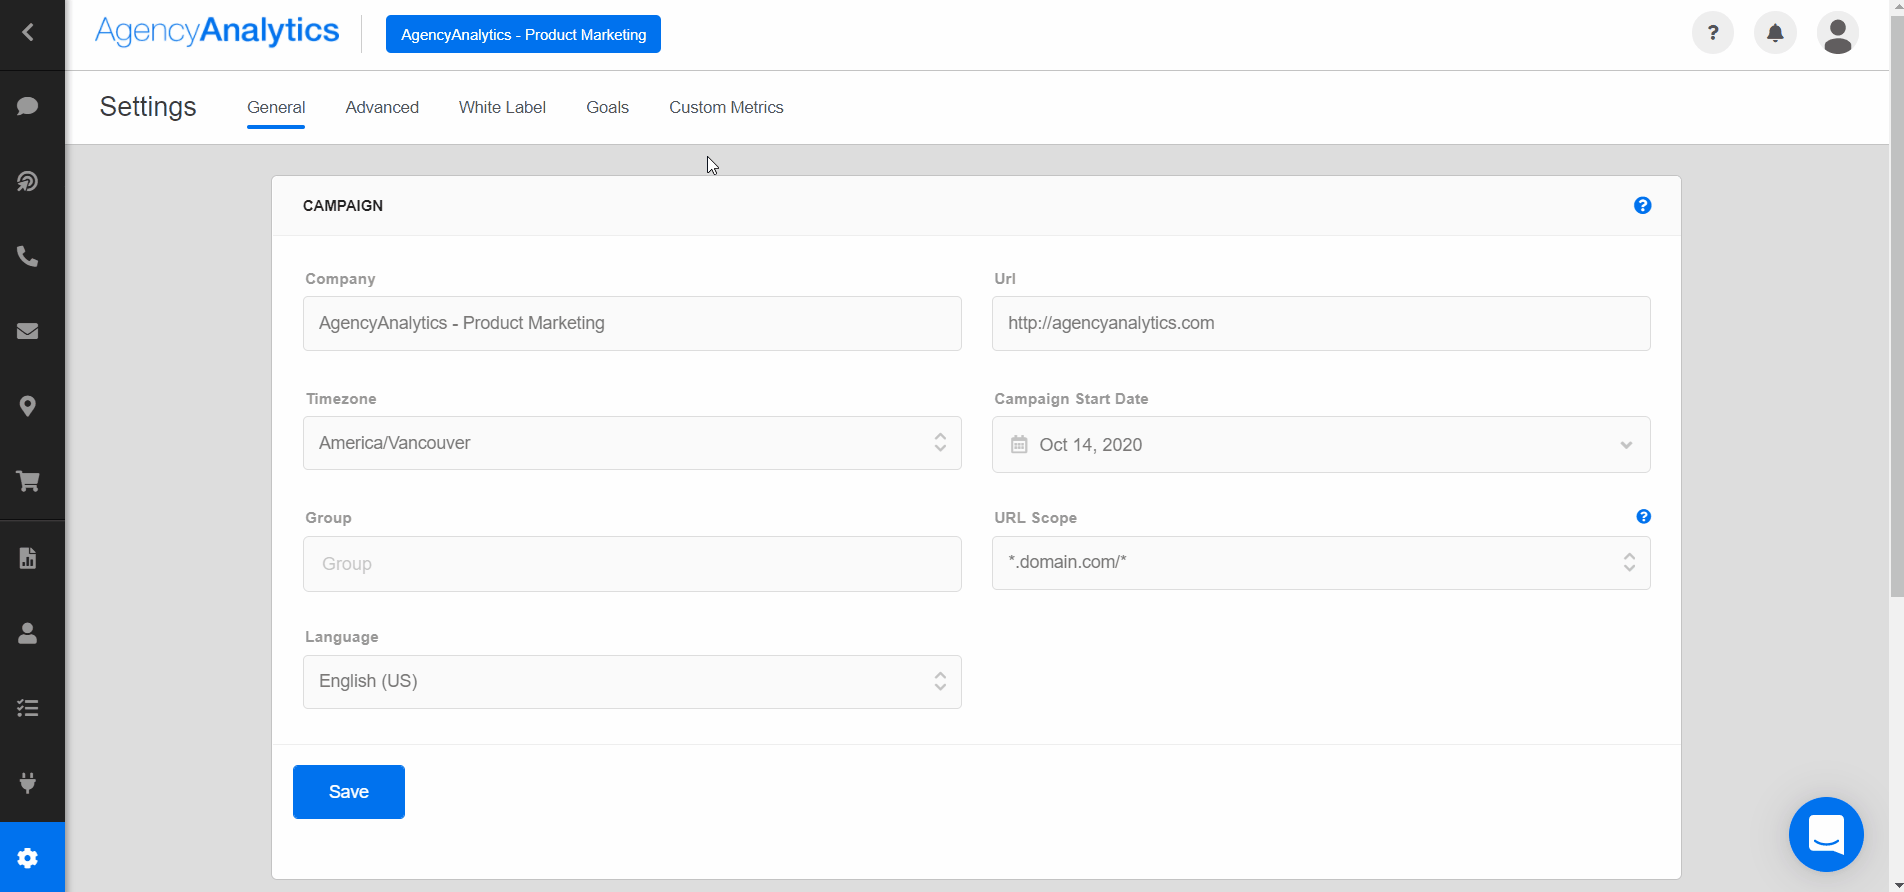Click calendar icon in Campaign Start Date
1904x892 pixels.
point(1019,444)
